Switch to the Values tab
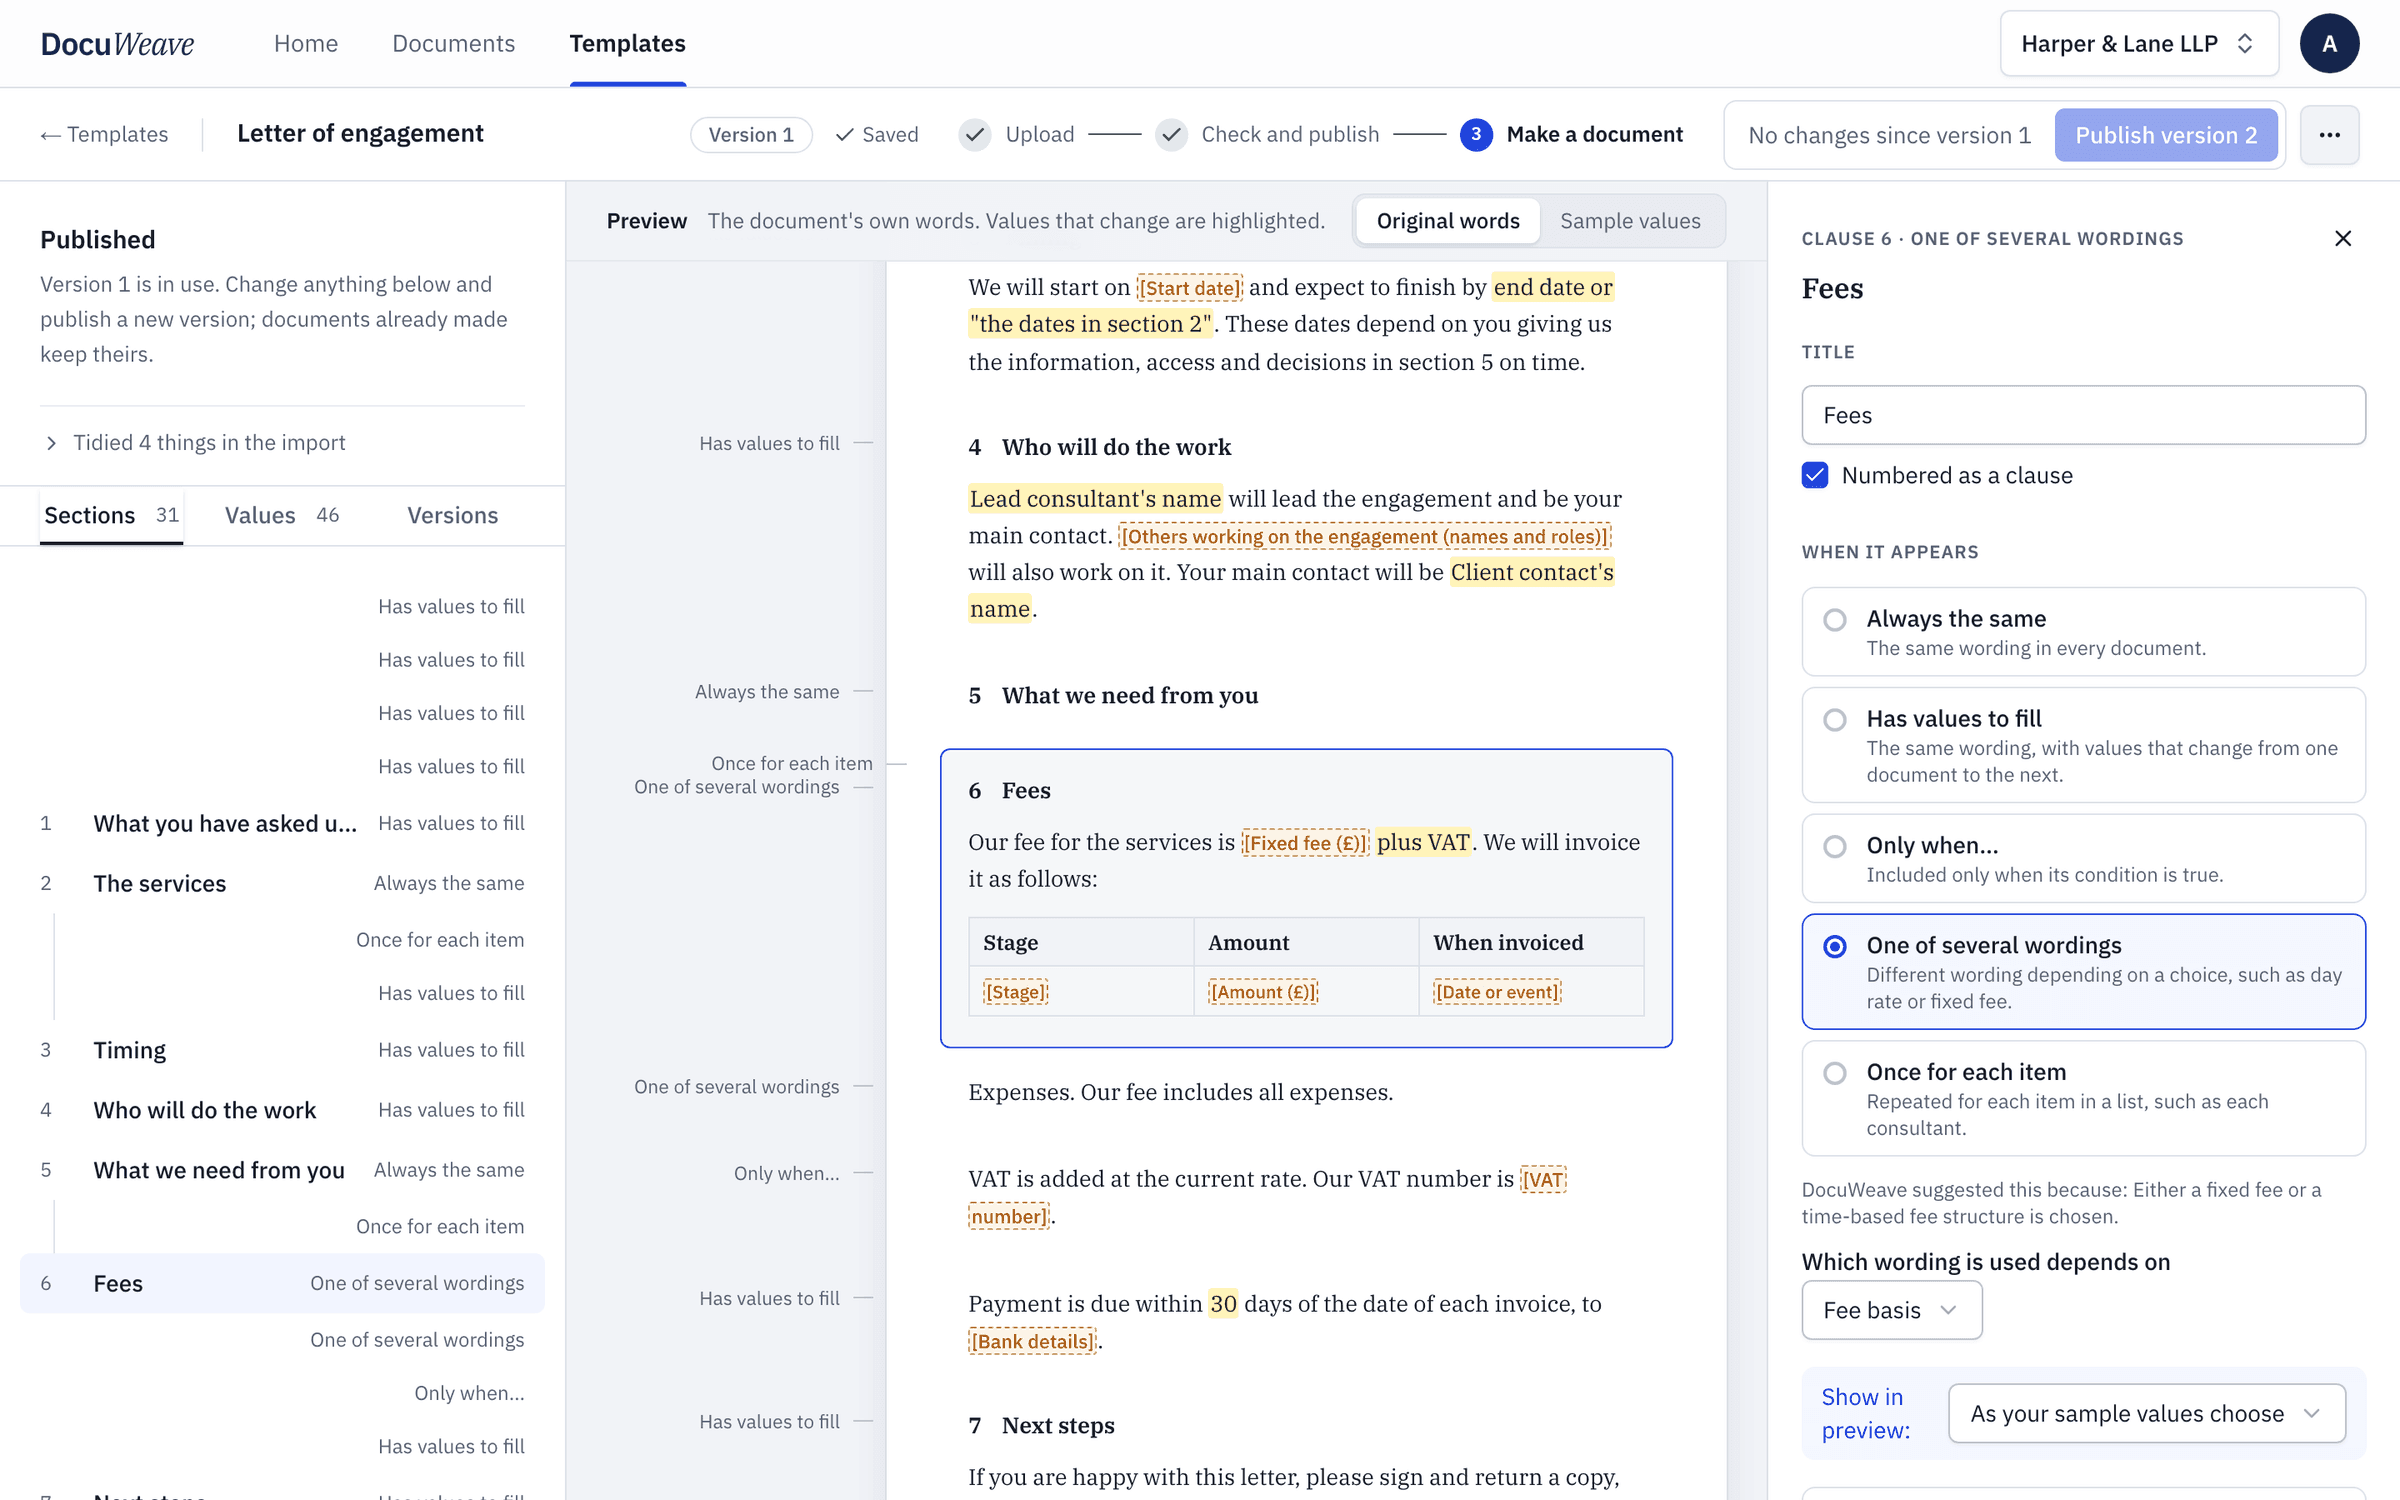The height and width of the screenshot is (1500, 2400). 282,515
